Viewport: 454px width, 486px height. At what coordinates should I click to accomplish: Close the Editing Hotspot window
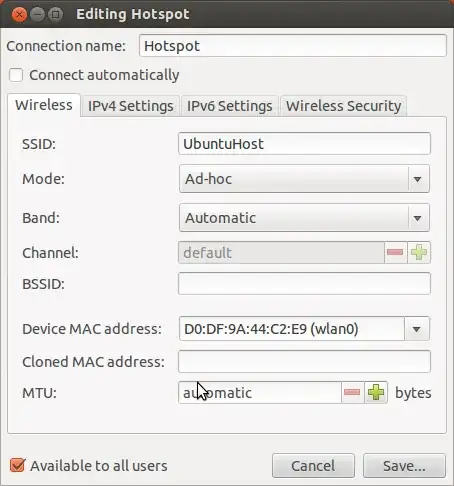point(19,14)
